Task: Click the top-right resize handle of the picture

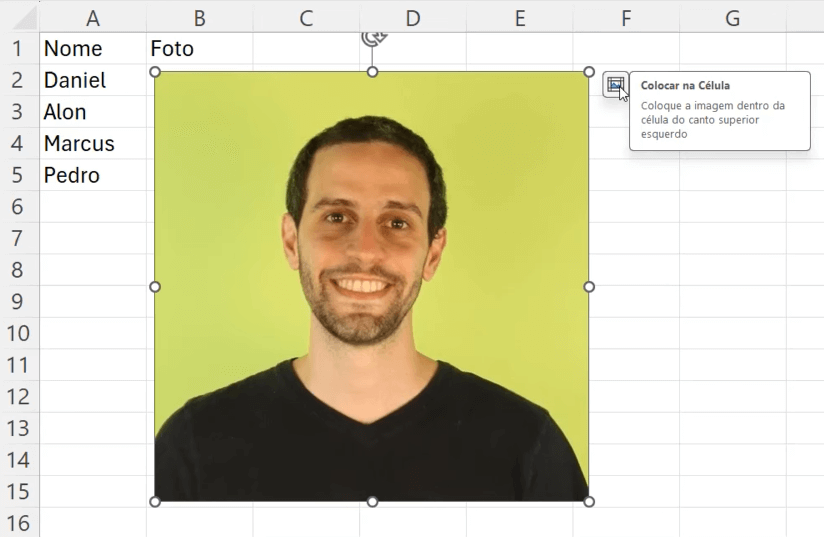Action: (x=589, y=71)
